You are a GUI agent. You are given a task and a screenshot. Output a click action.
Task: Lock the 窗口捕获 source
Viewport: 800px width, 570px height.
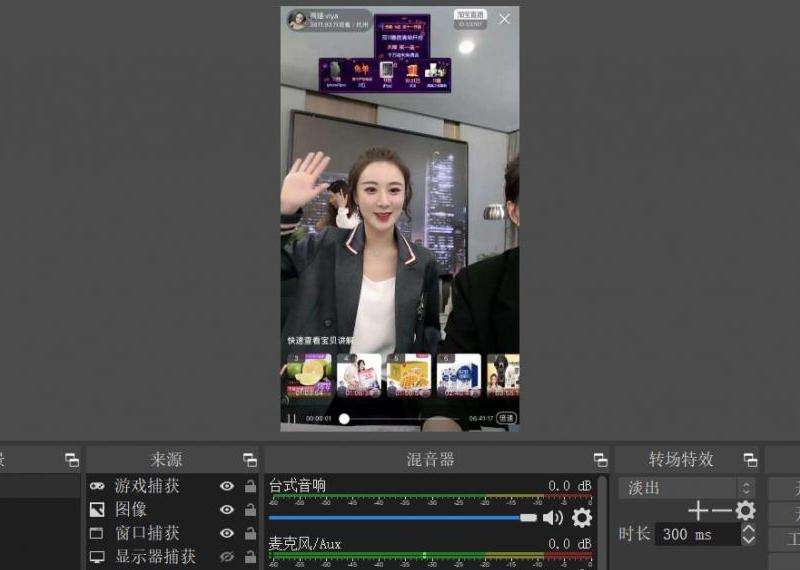(x=250, y=533)
